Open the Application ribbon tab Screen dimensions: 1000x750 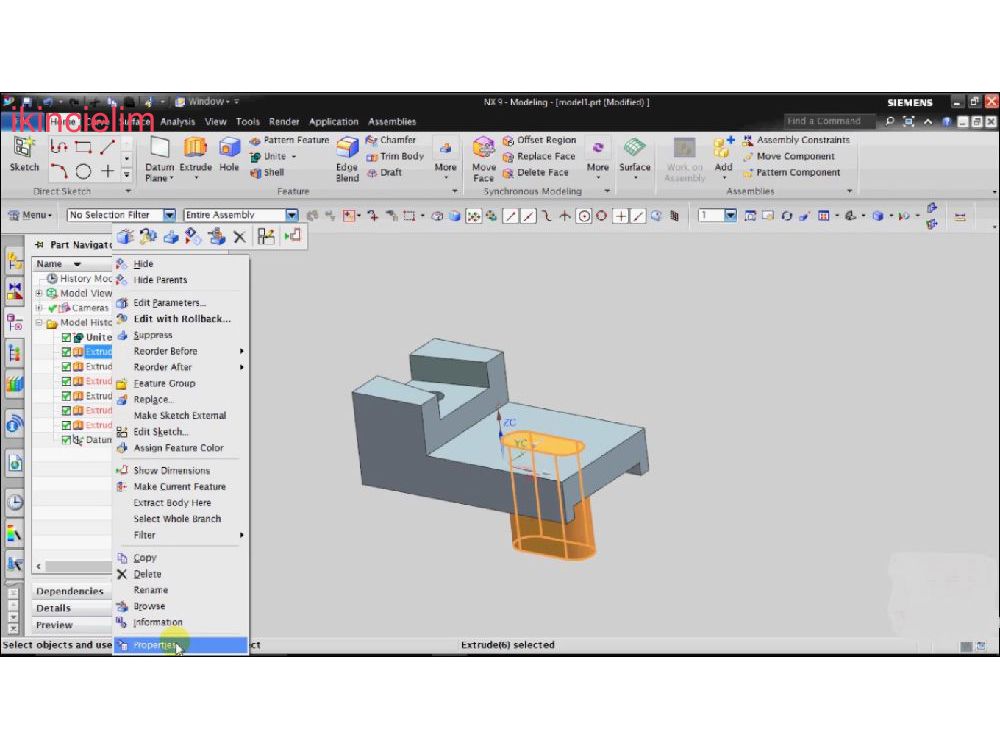(x=334, y=122)
